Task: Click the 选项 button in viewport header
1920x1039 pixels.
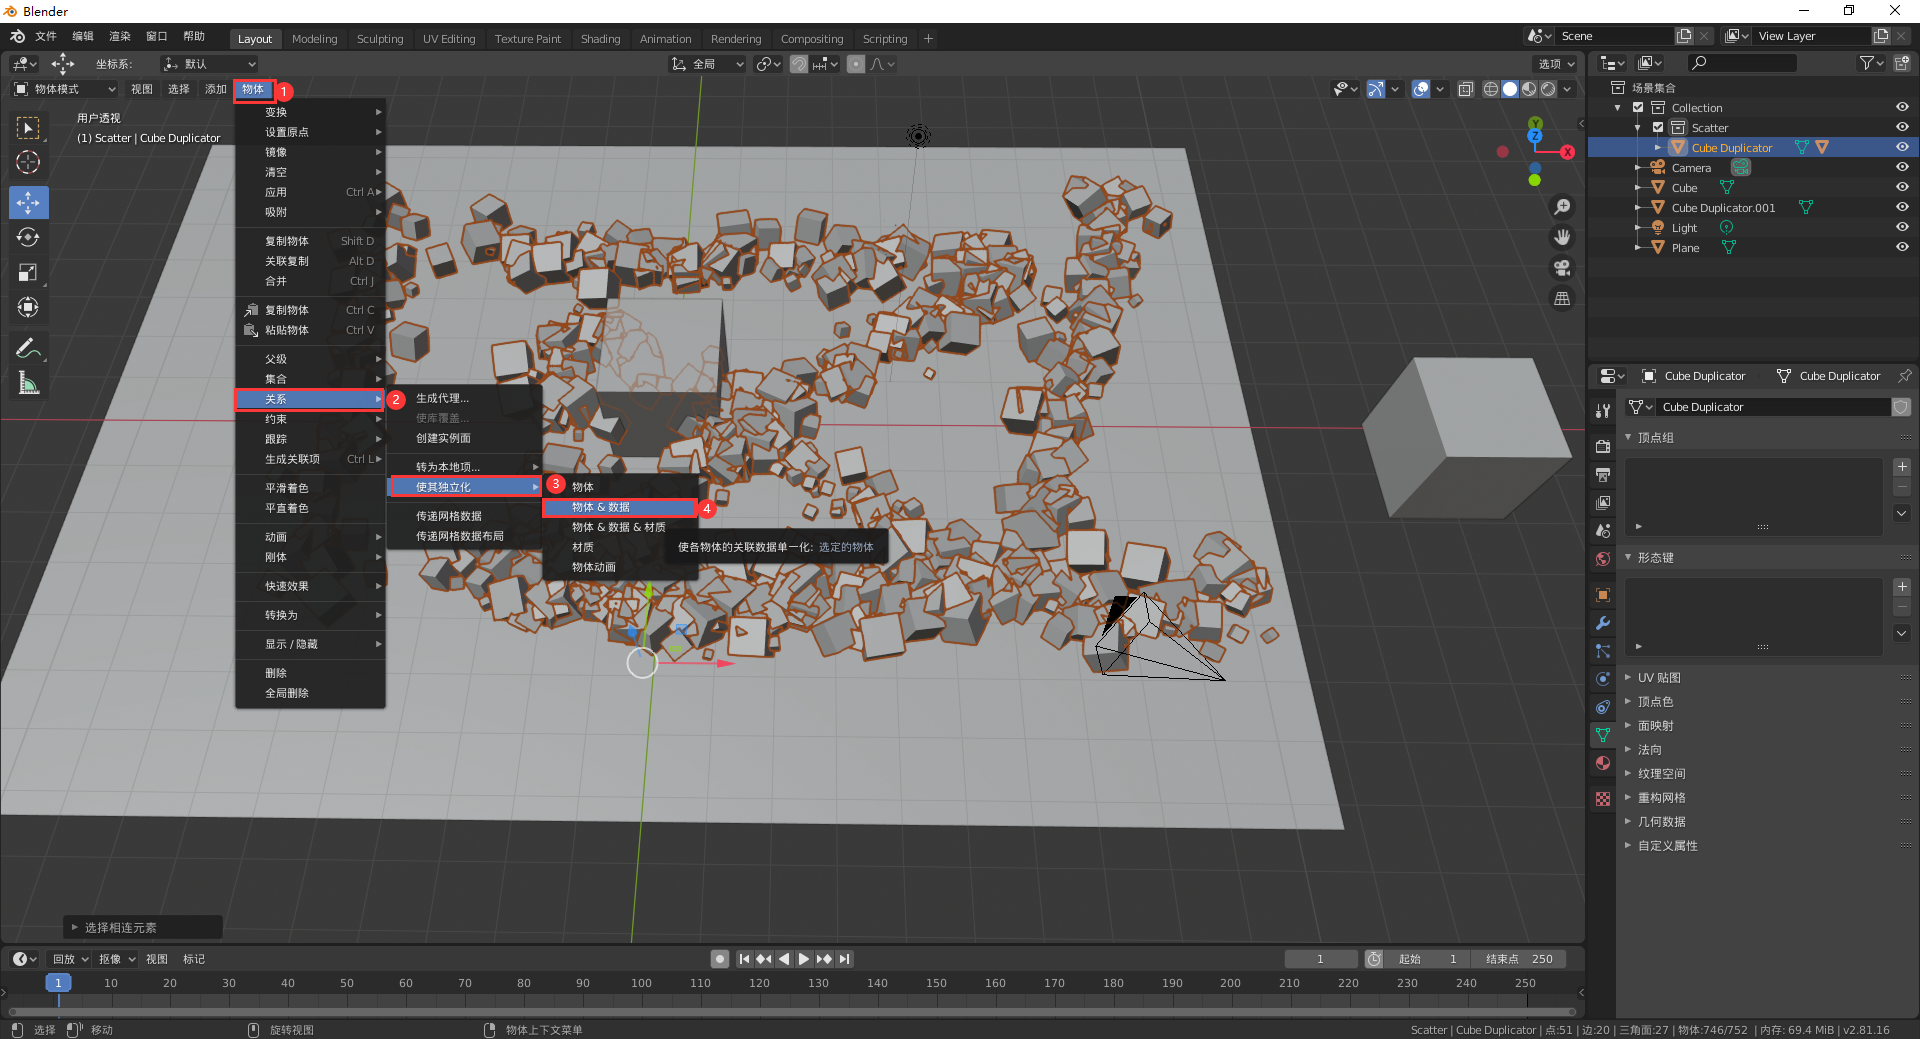Action: 1555,64
